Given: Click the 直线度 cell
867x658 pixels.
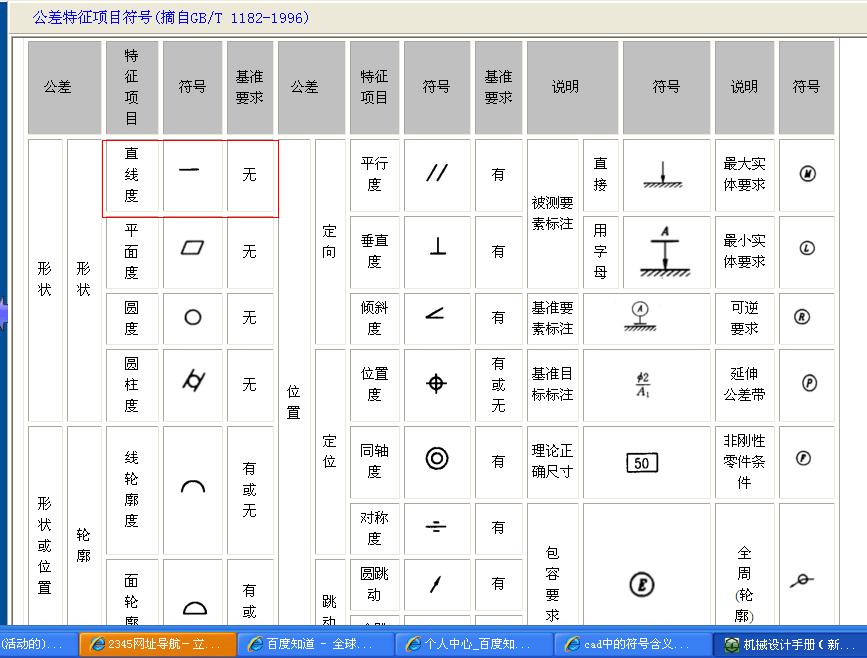Looking at the screenshot, I should [x=132, y=175].
